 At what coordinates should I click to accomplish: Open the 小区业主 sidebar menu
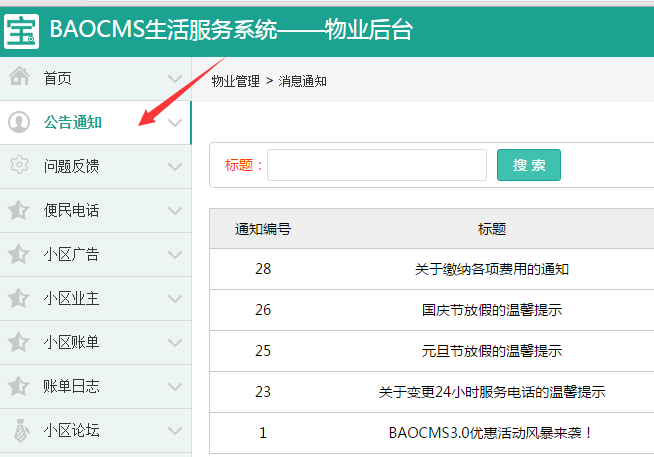pyautogui.click(x=96, y=299)
